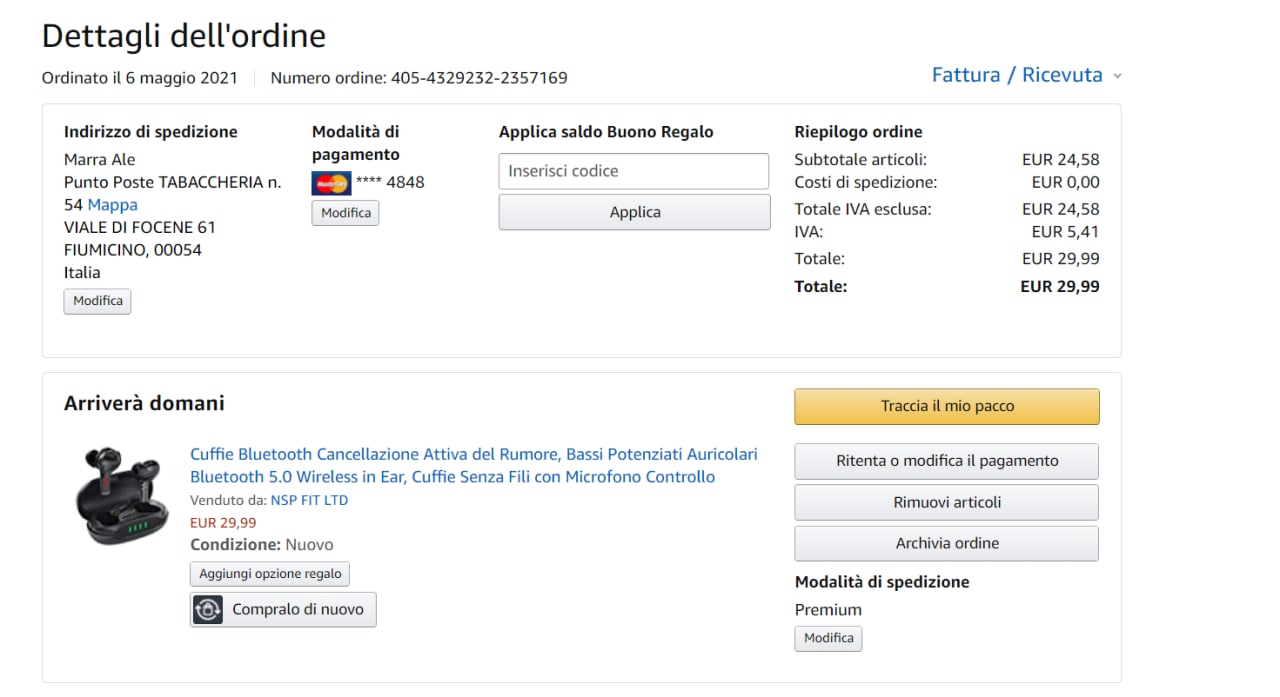Select Ritenta o modifica il pagamento

click(x=947, y=461)
